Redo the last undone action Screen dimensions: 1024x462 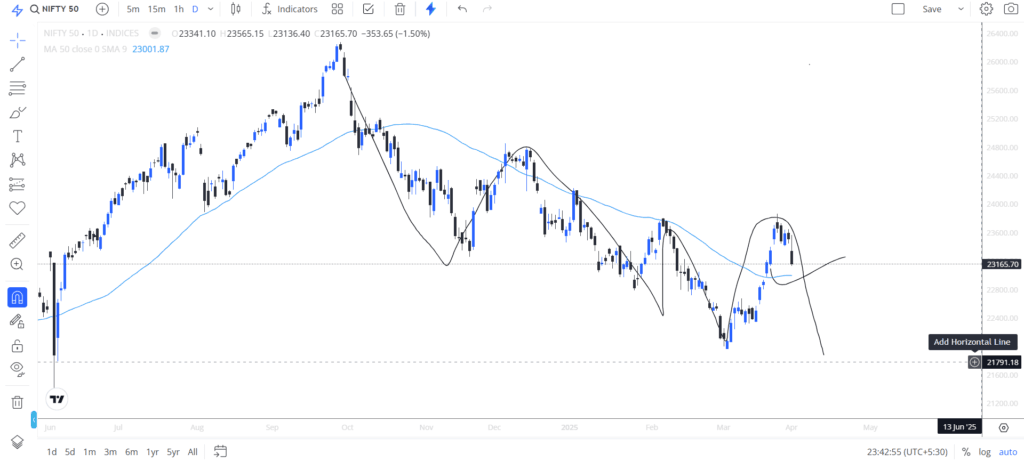[487, 9]
